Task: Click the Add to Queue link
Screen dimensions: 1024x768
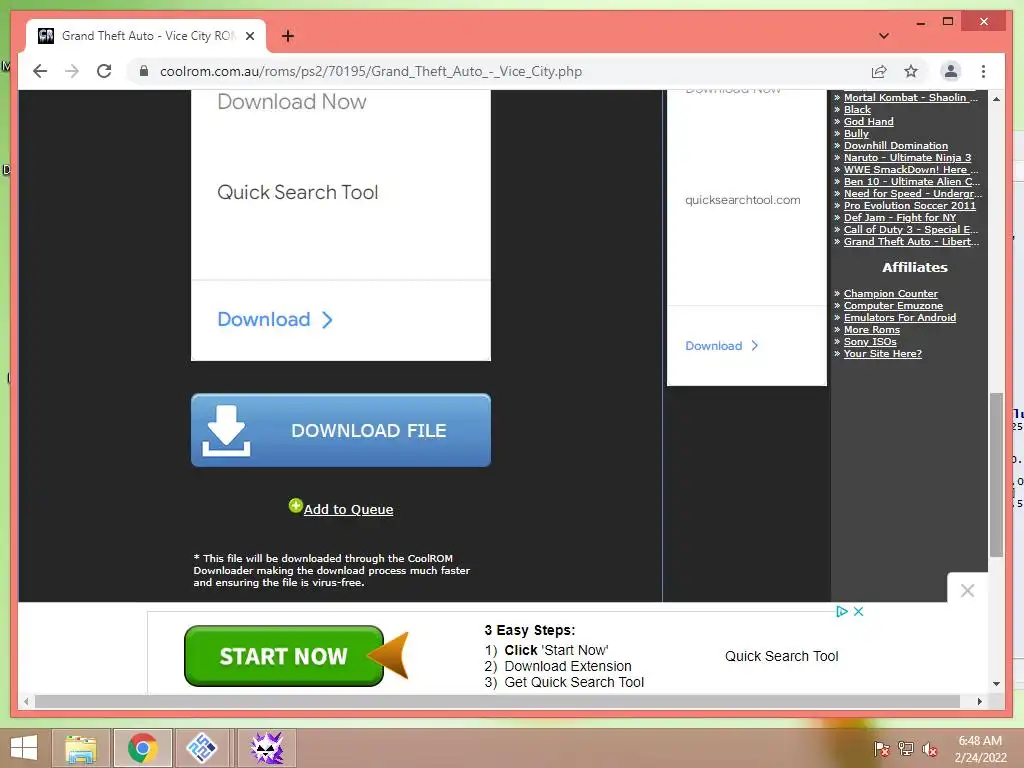Action: pyautogui.click(x=348, y=509)
